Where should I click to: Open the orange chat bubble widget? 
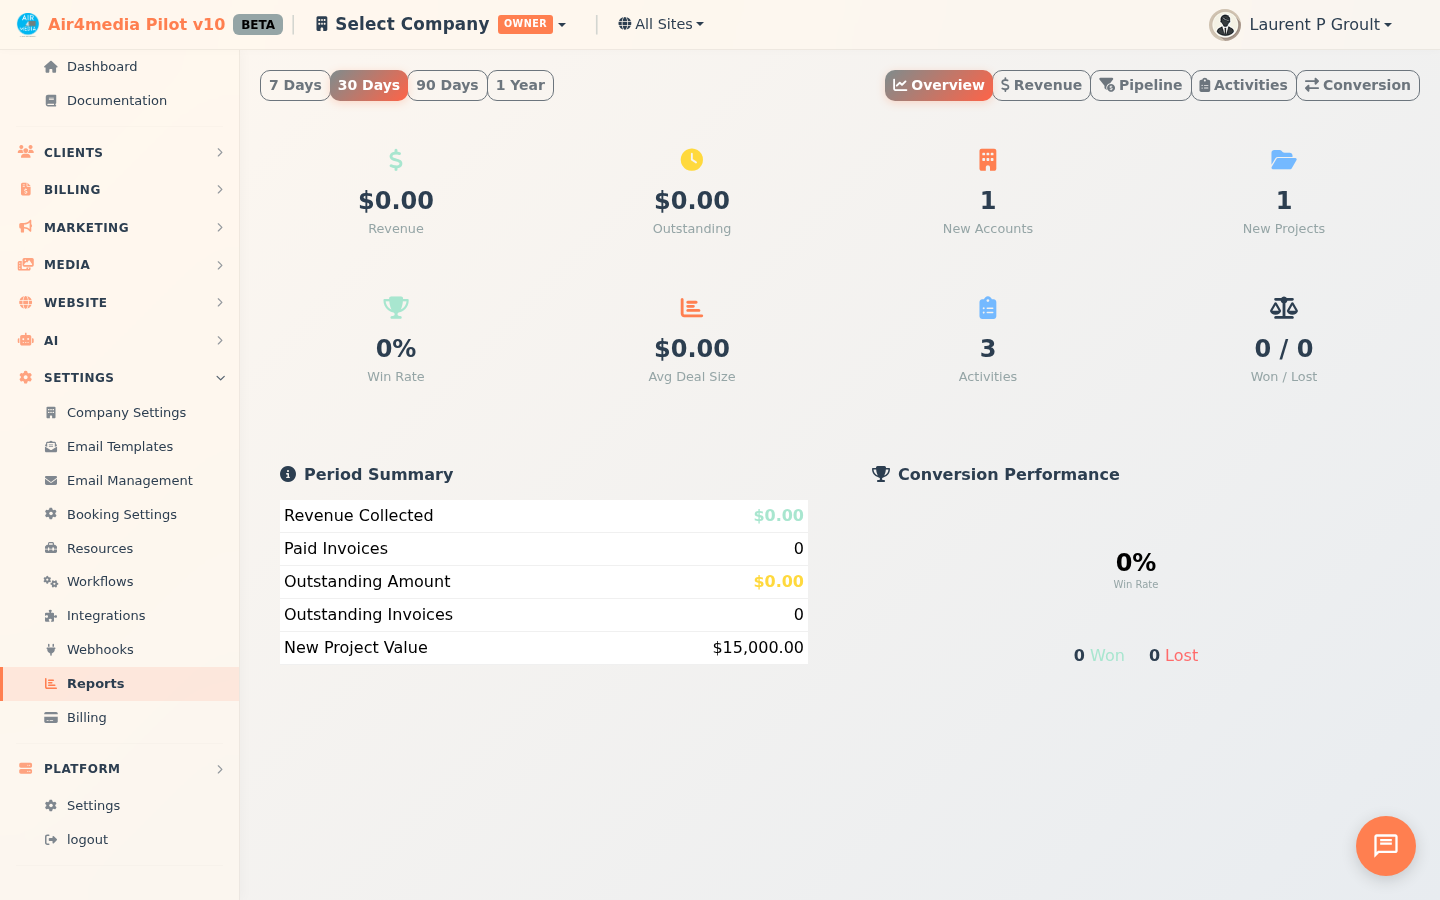(1385, 846)
